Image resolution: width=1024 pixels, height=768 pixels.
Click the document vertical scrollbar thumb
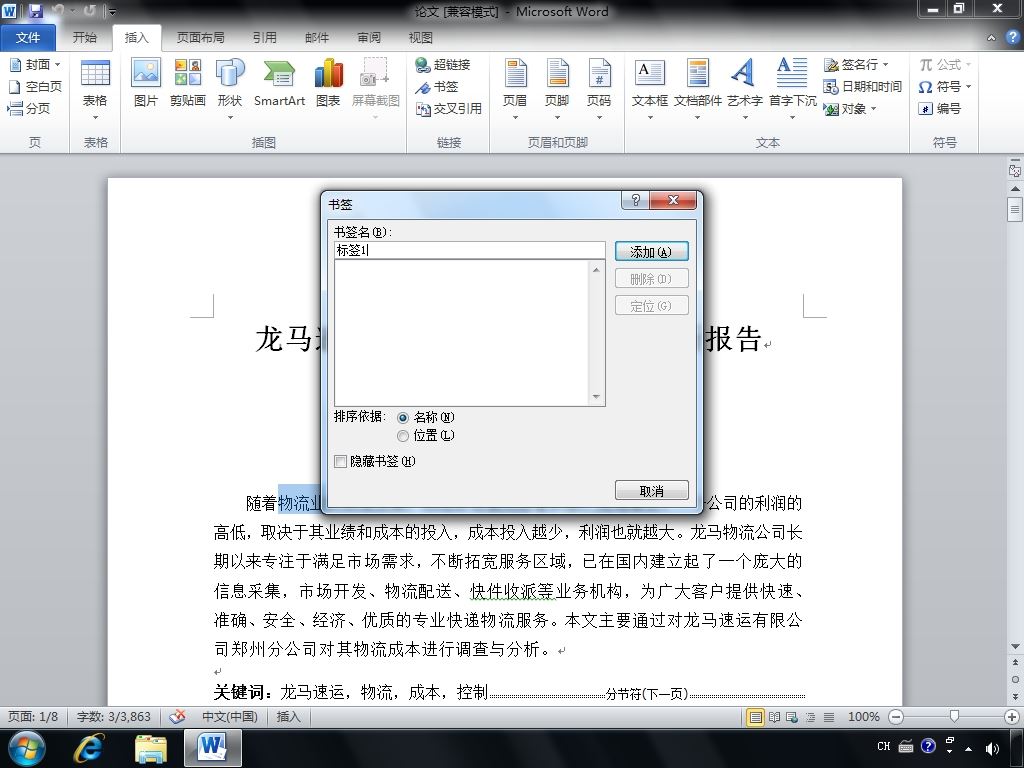pos(1014,209)
